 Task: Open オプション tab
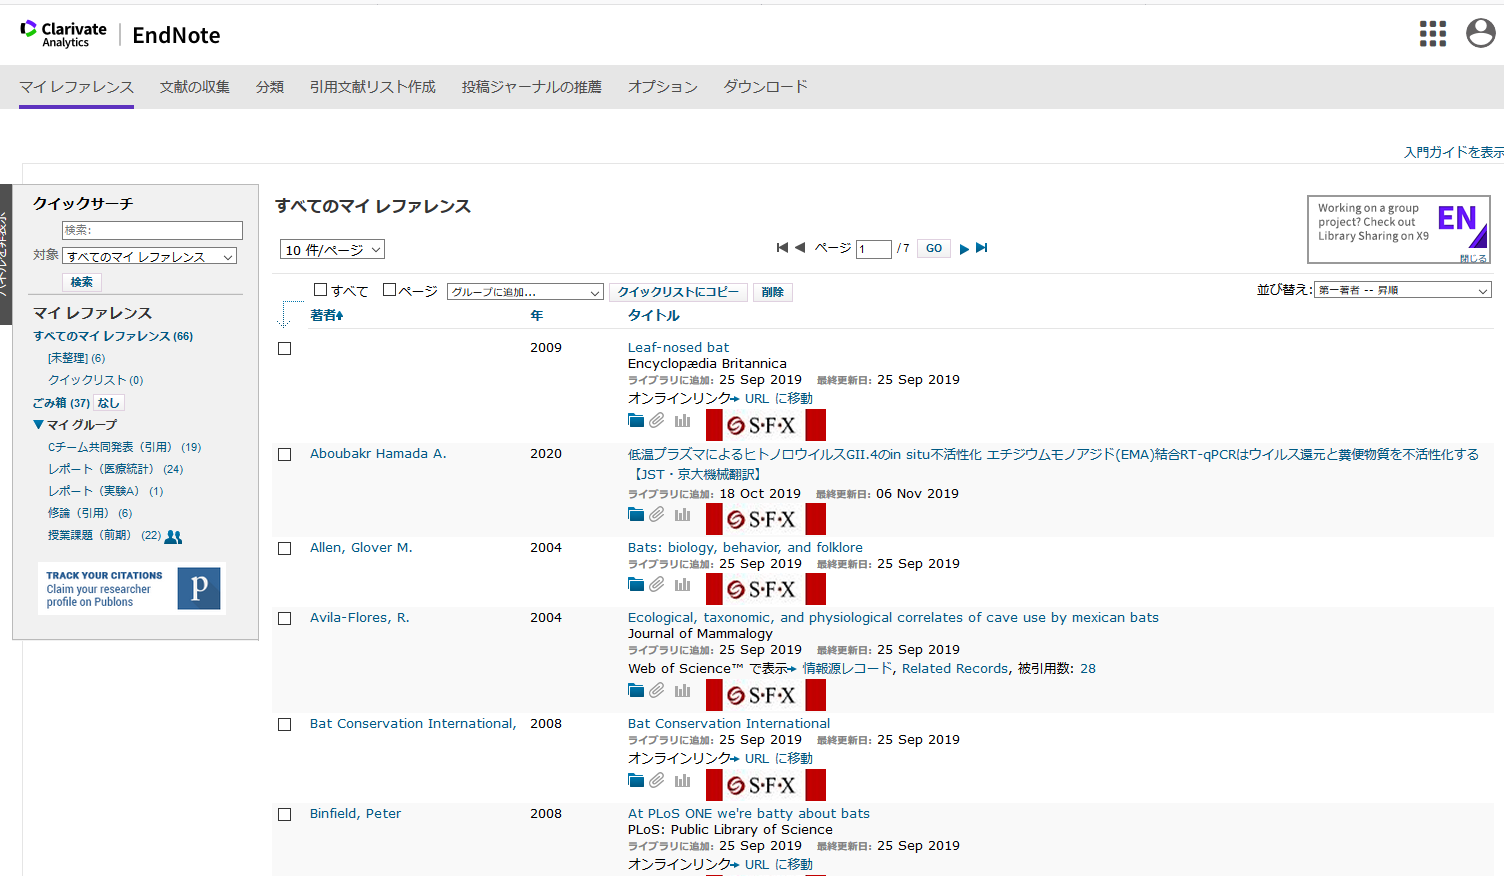663,87
